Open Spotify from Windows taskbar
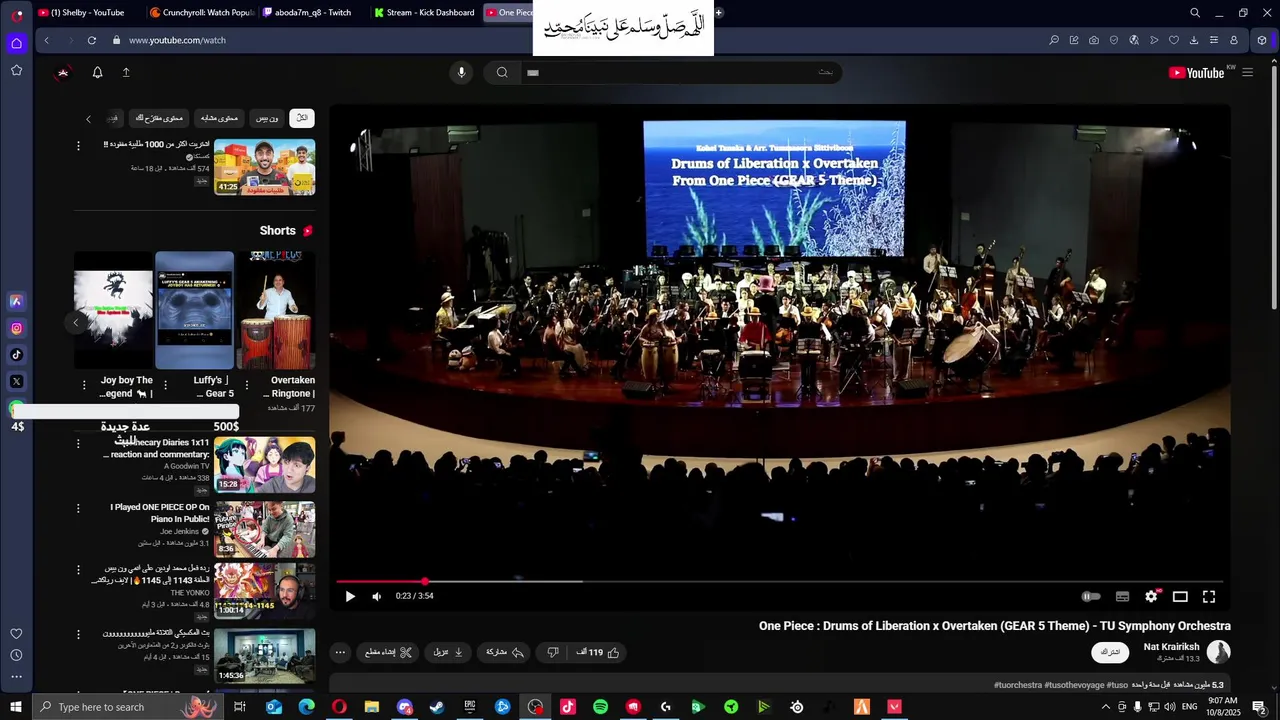 (x=601, y=707)
